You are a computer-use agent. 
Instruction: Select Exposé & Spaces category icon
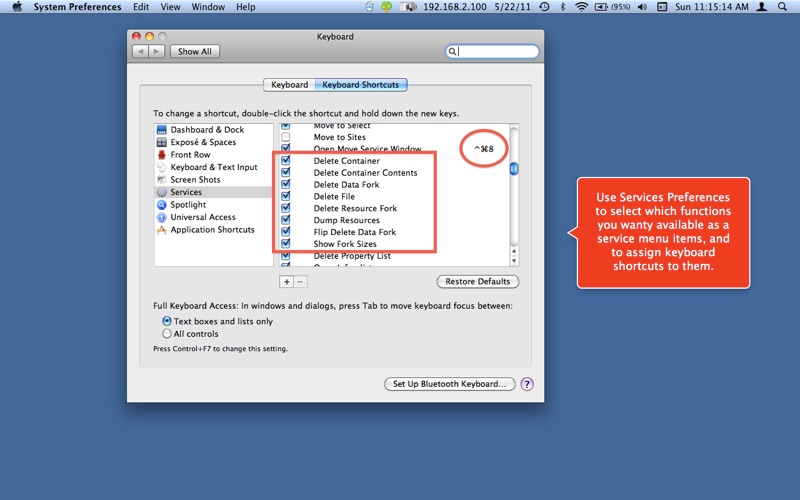161,142
